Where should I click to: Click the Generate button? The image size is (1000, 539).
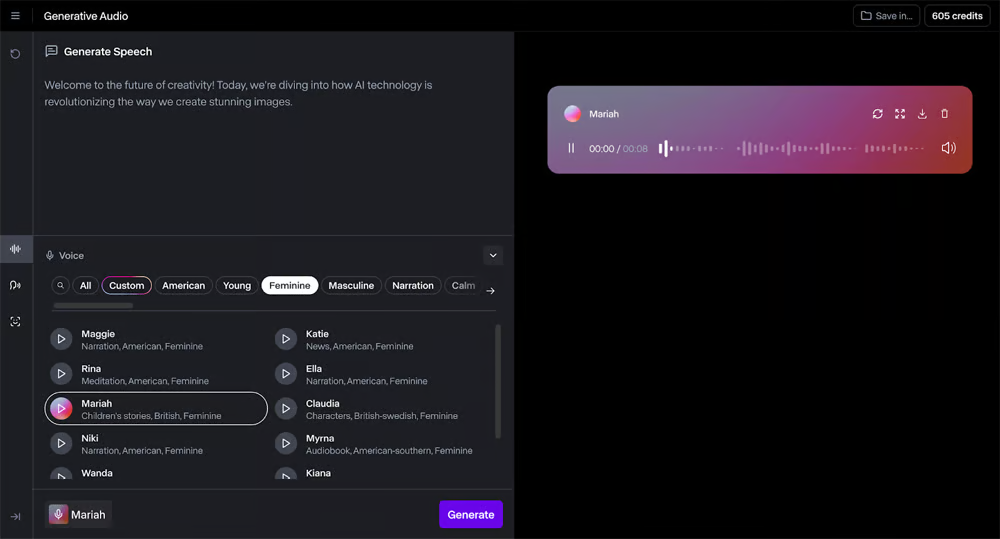click(x=470, y=515)
